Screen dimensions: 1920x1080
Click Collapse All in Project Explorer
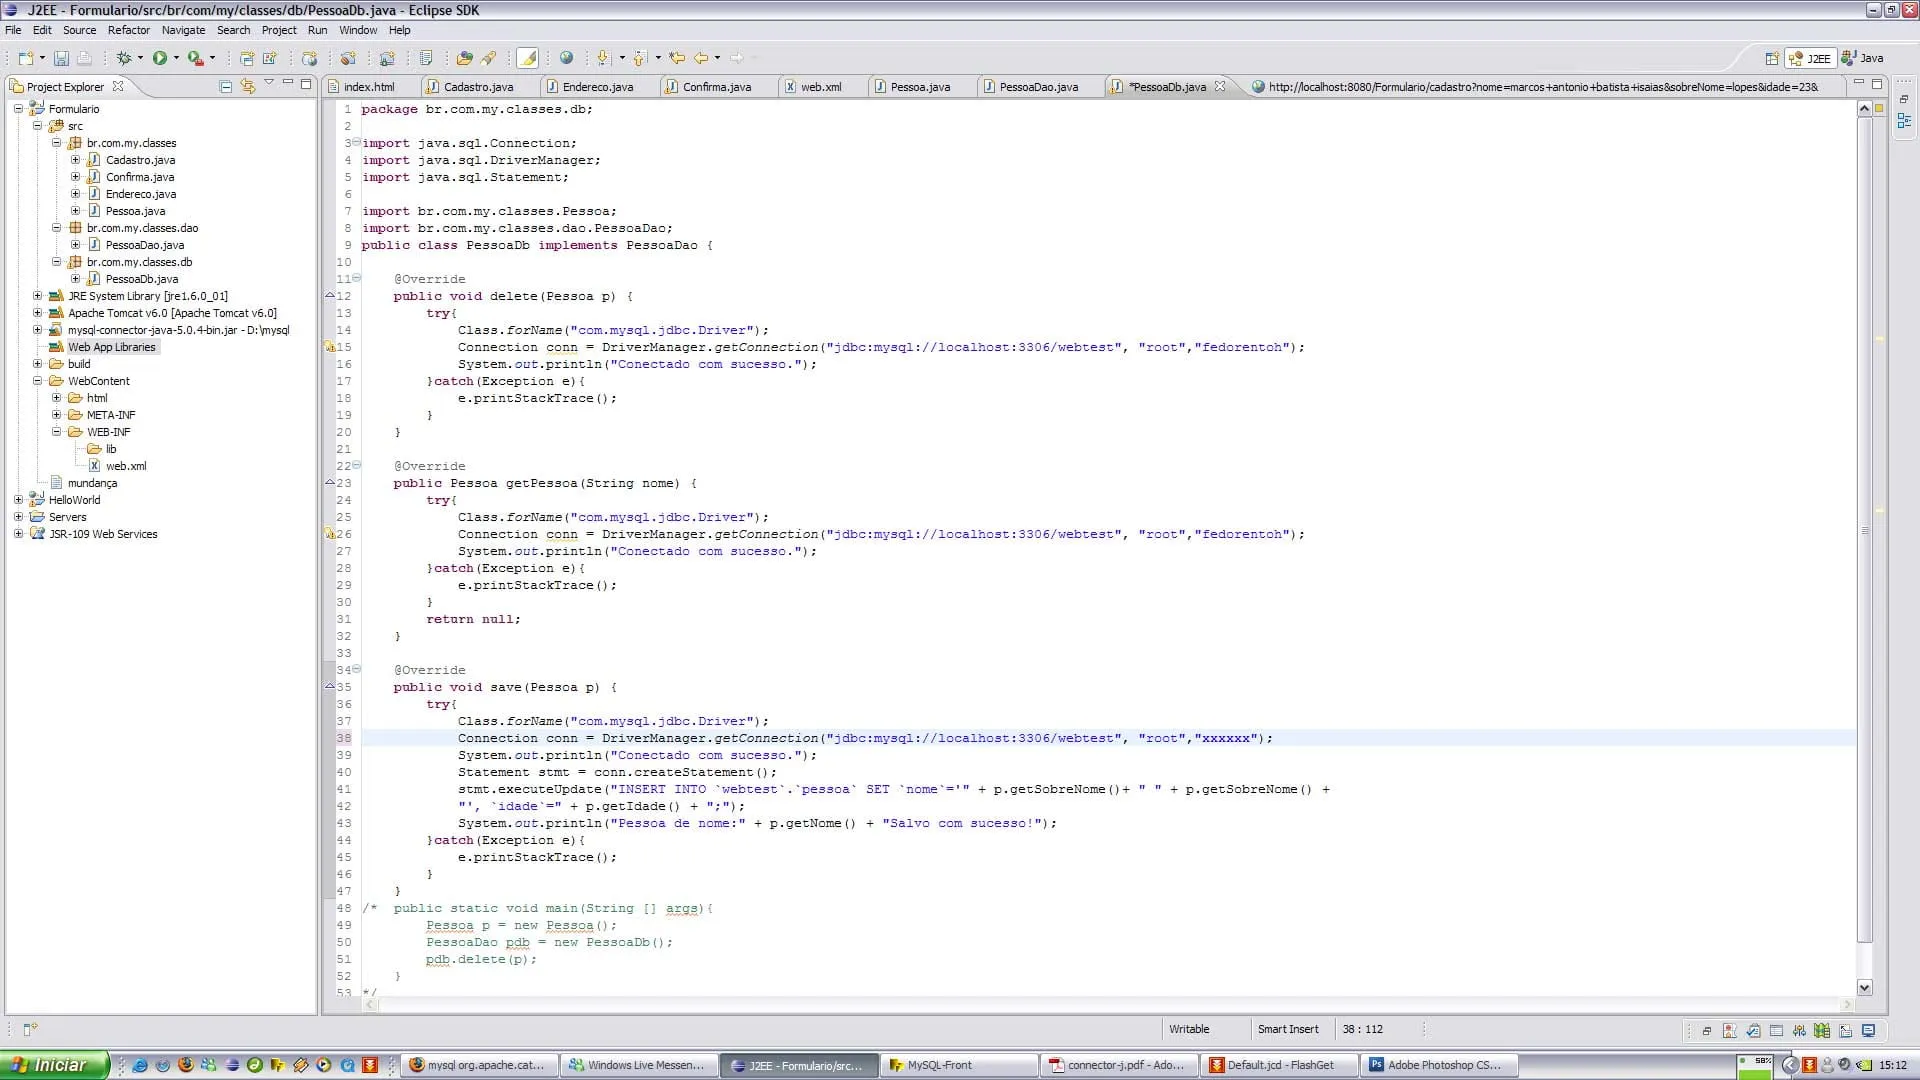pyautogui.click(x=225, y=87)
